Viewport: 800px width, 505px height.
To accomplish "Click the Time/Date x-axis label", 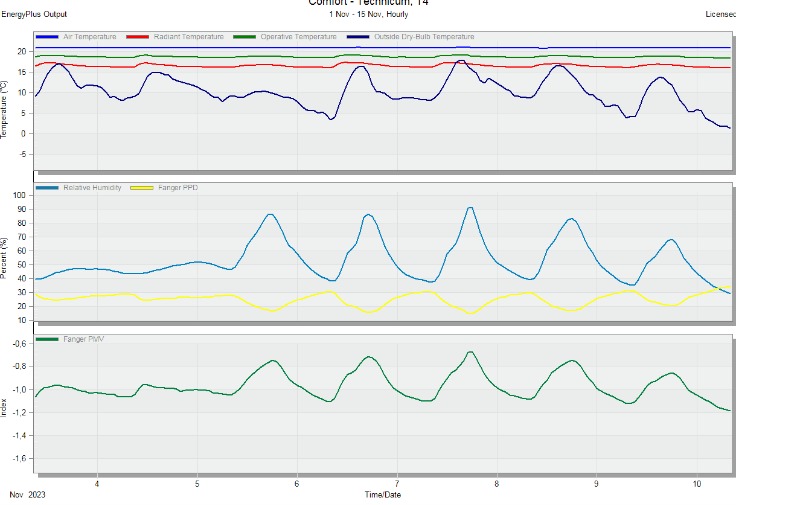I will tap(384, 494).
